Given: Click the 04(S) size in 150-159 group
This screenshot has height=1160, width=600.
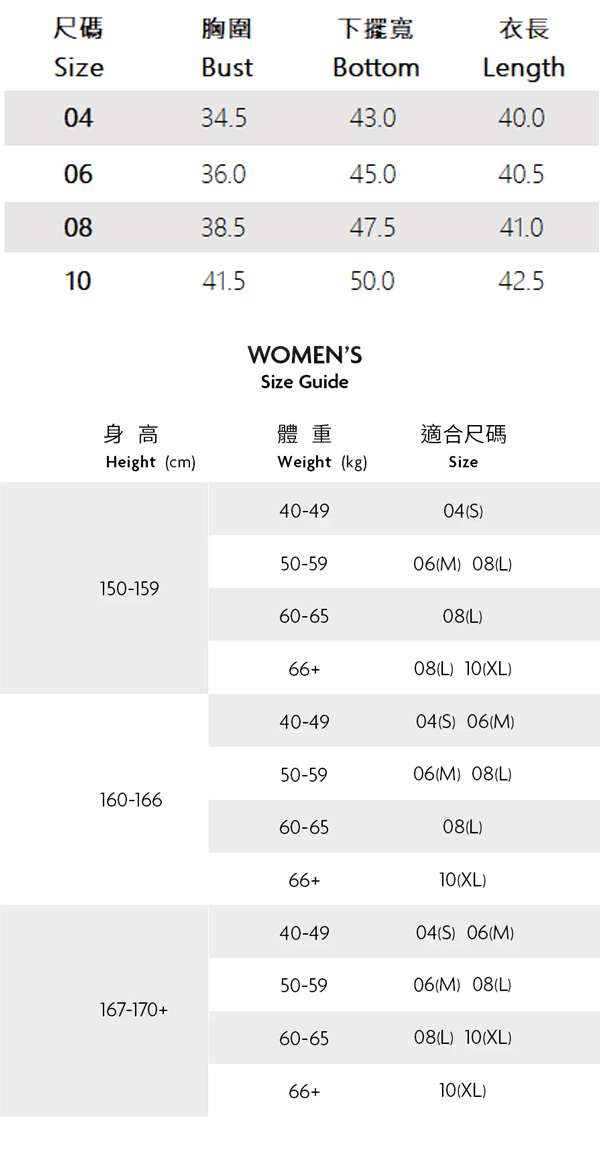Looking at the screenshot, I should 463,510.
